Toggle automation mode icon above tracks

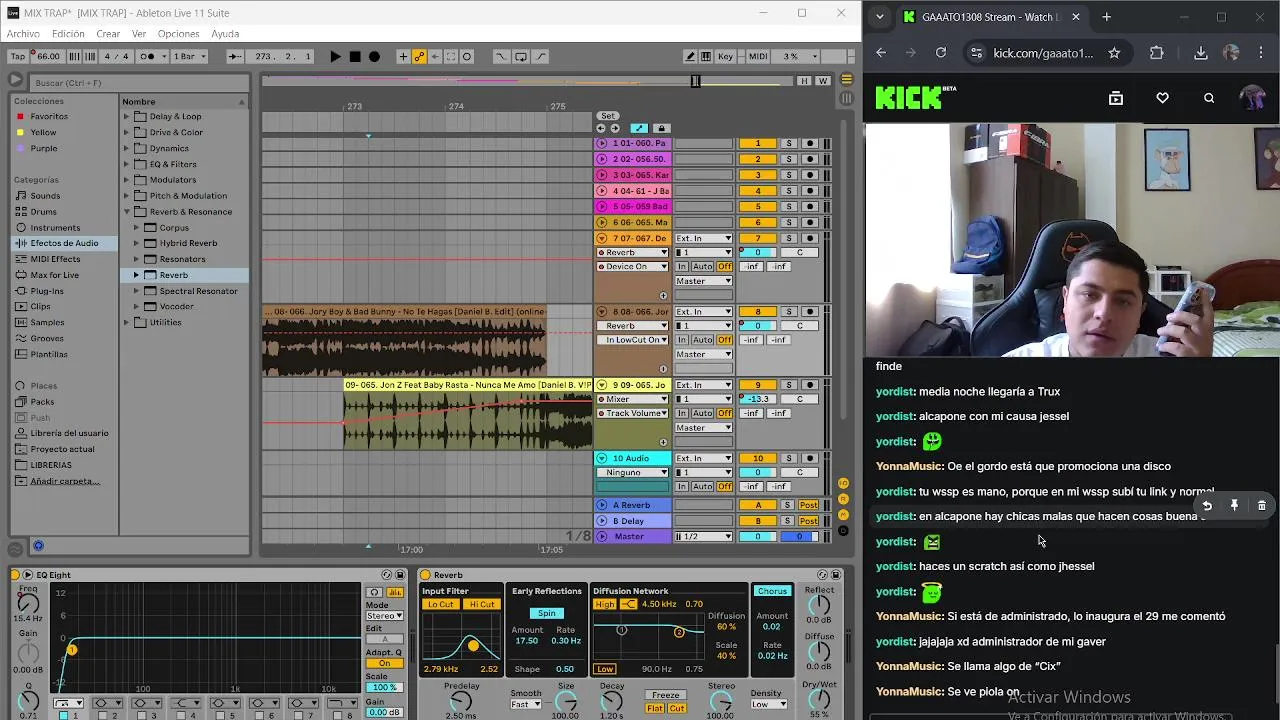pyautogui.click(x=638, y=128)
